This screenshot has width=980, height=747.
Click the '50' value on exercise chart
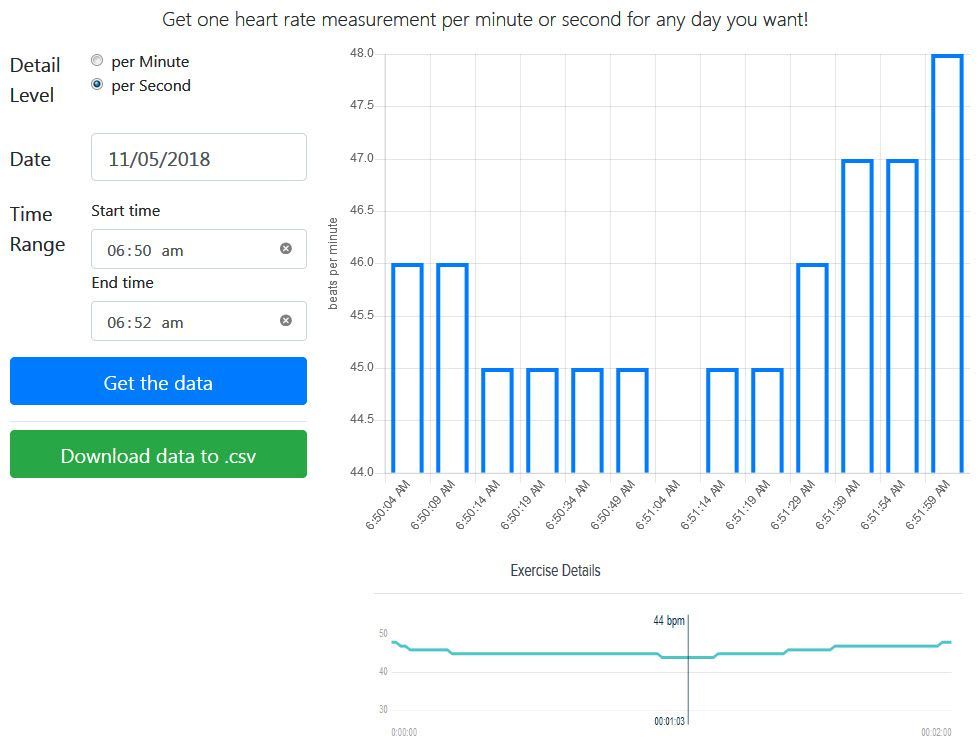383,633
